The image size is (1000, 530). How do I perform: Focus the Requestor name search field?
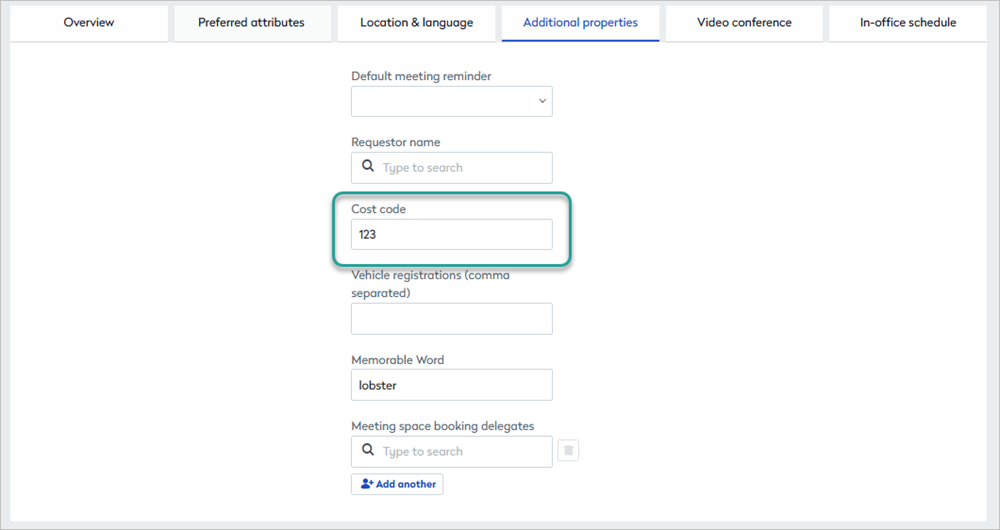point(462,167)
